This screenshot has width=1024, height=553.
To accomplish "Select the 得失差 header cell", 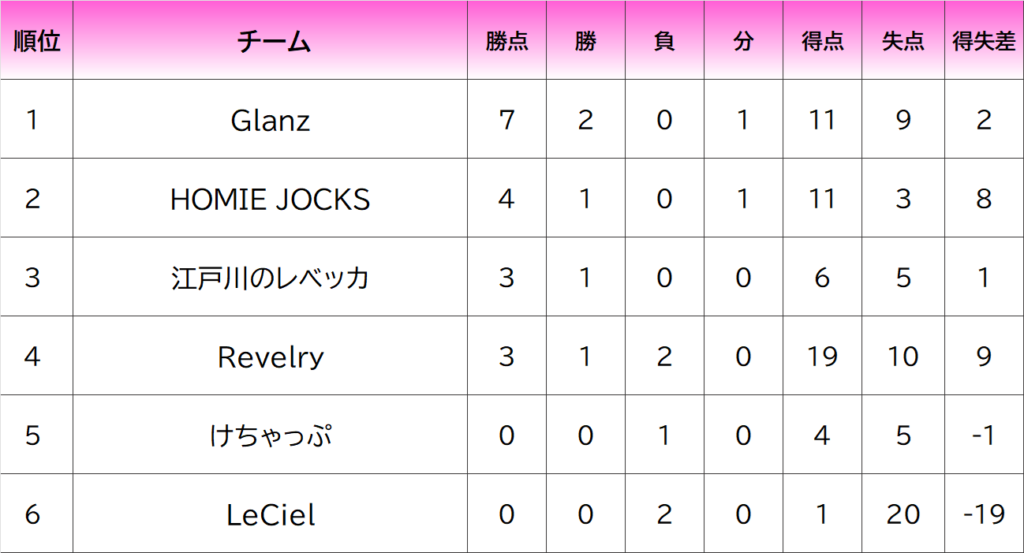I will click(x=984, y=40).
